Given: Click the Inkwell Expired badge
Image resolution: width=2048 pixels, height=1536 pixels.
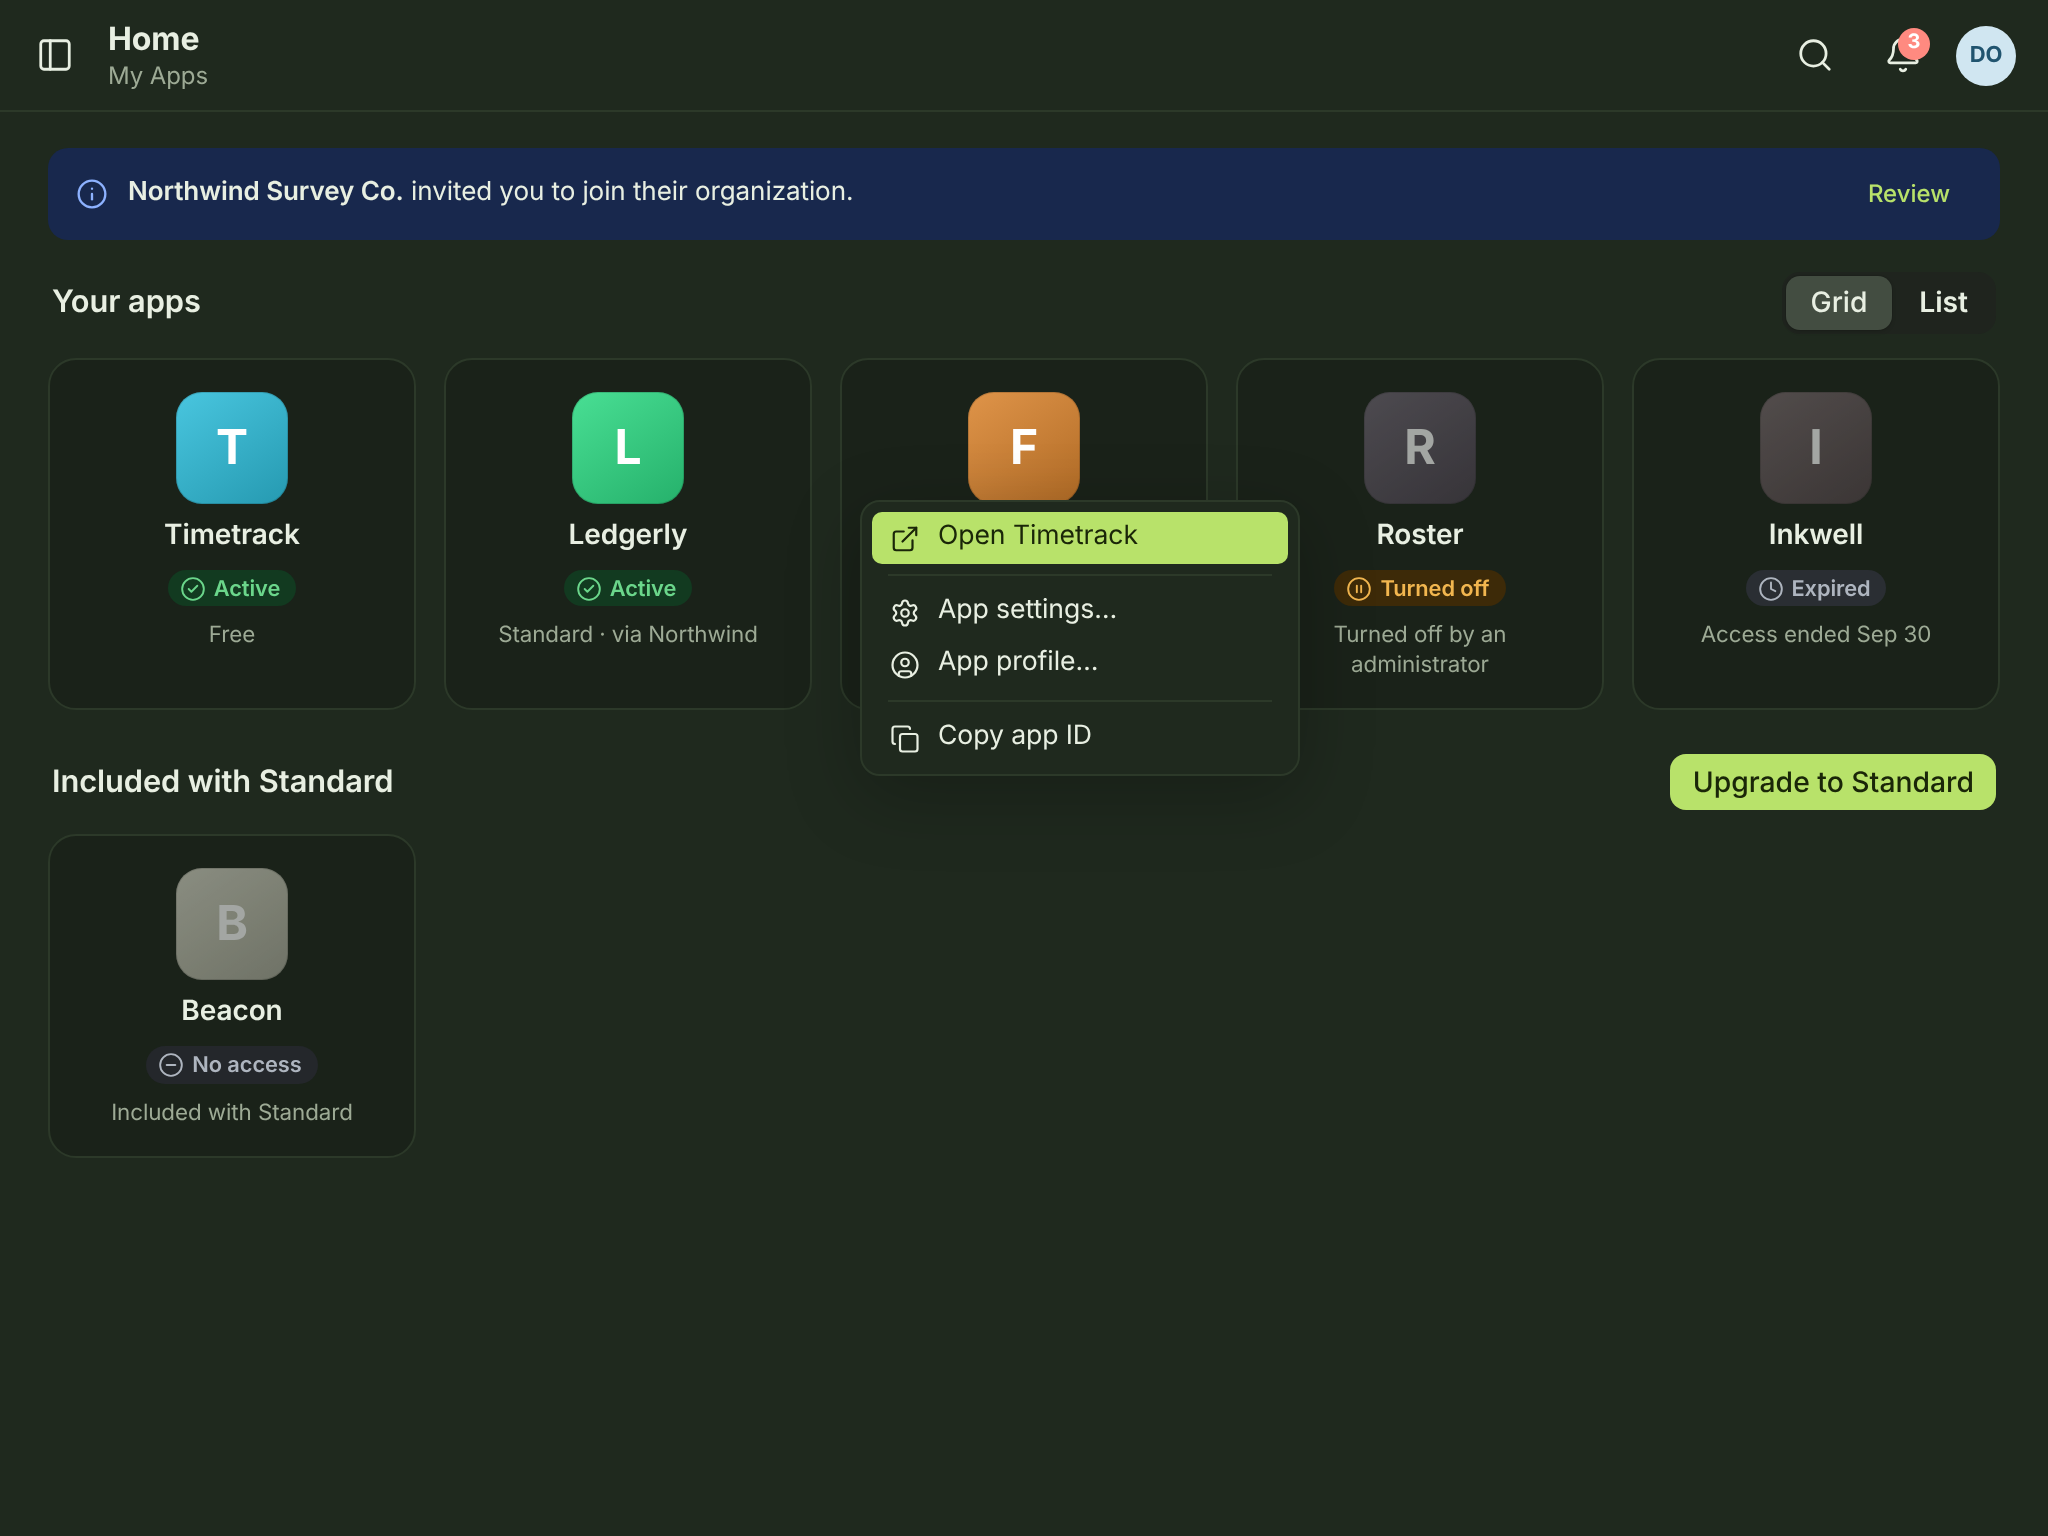Looking at the screenshot, I should (x=1816, y=588).
